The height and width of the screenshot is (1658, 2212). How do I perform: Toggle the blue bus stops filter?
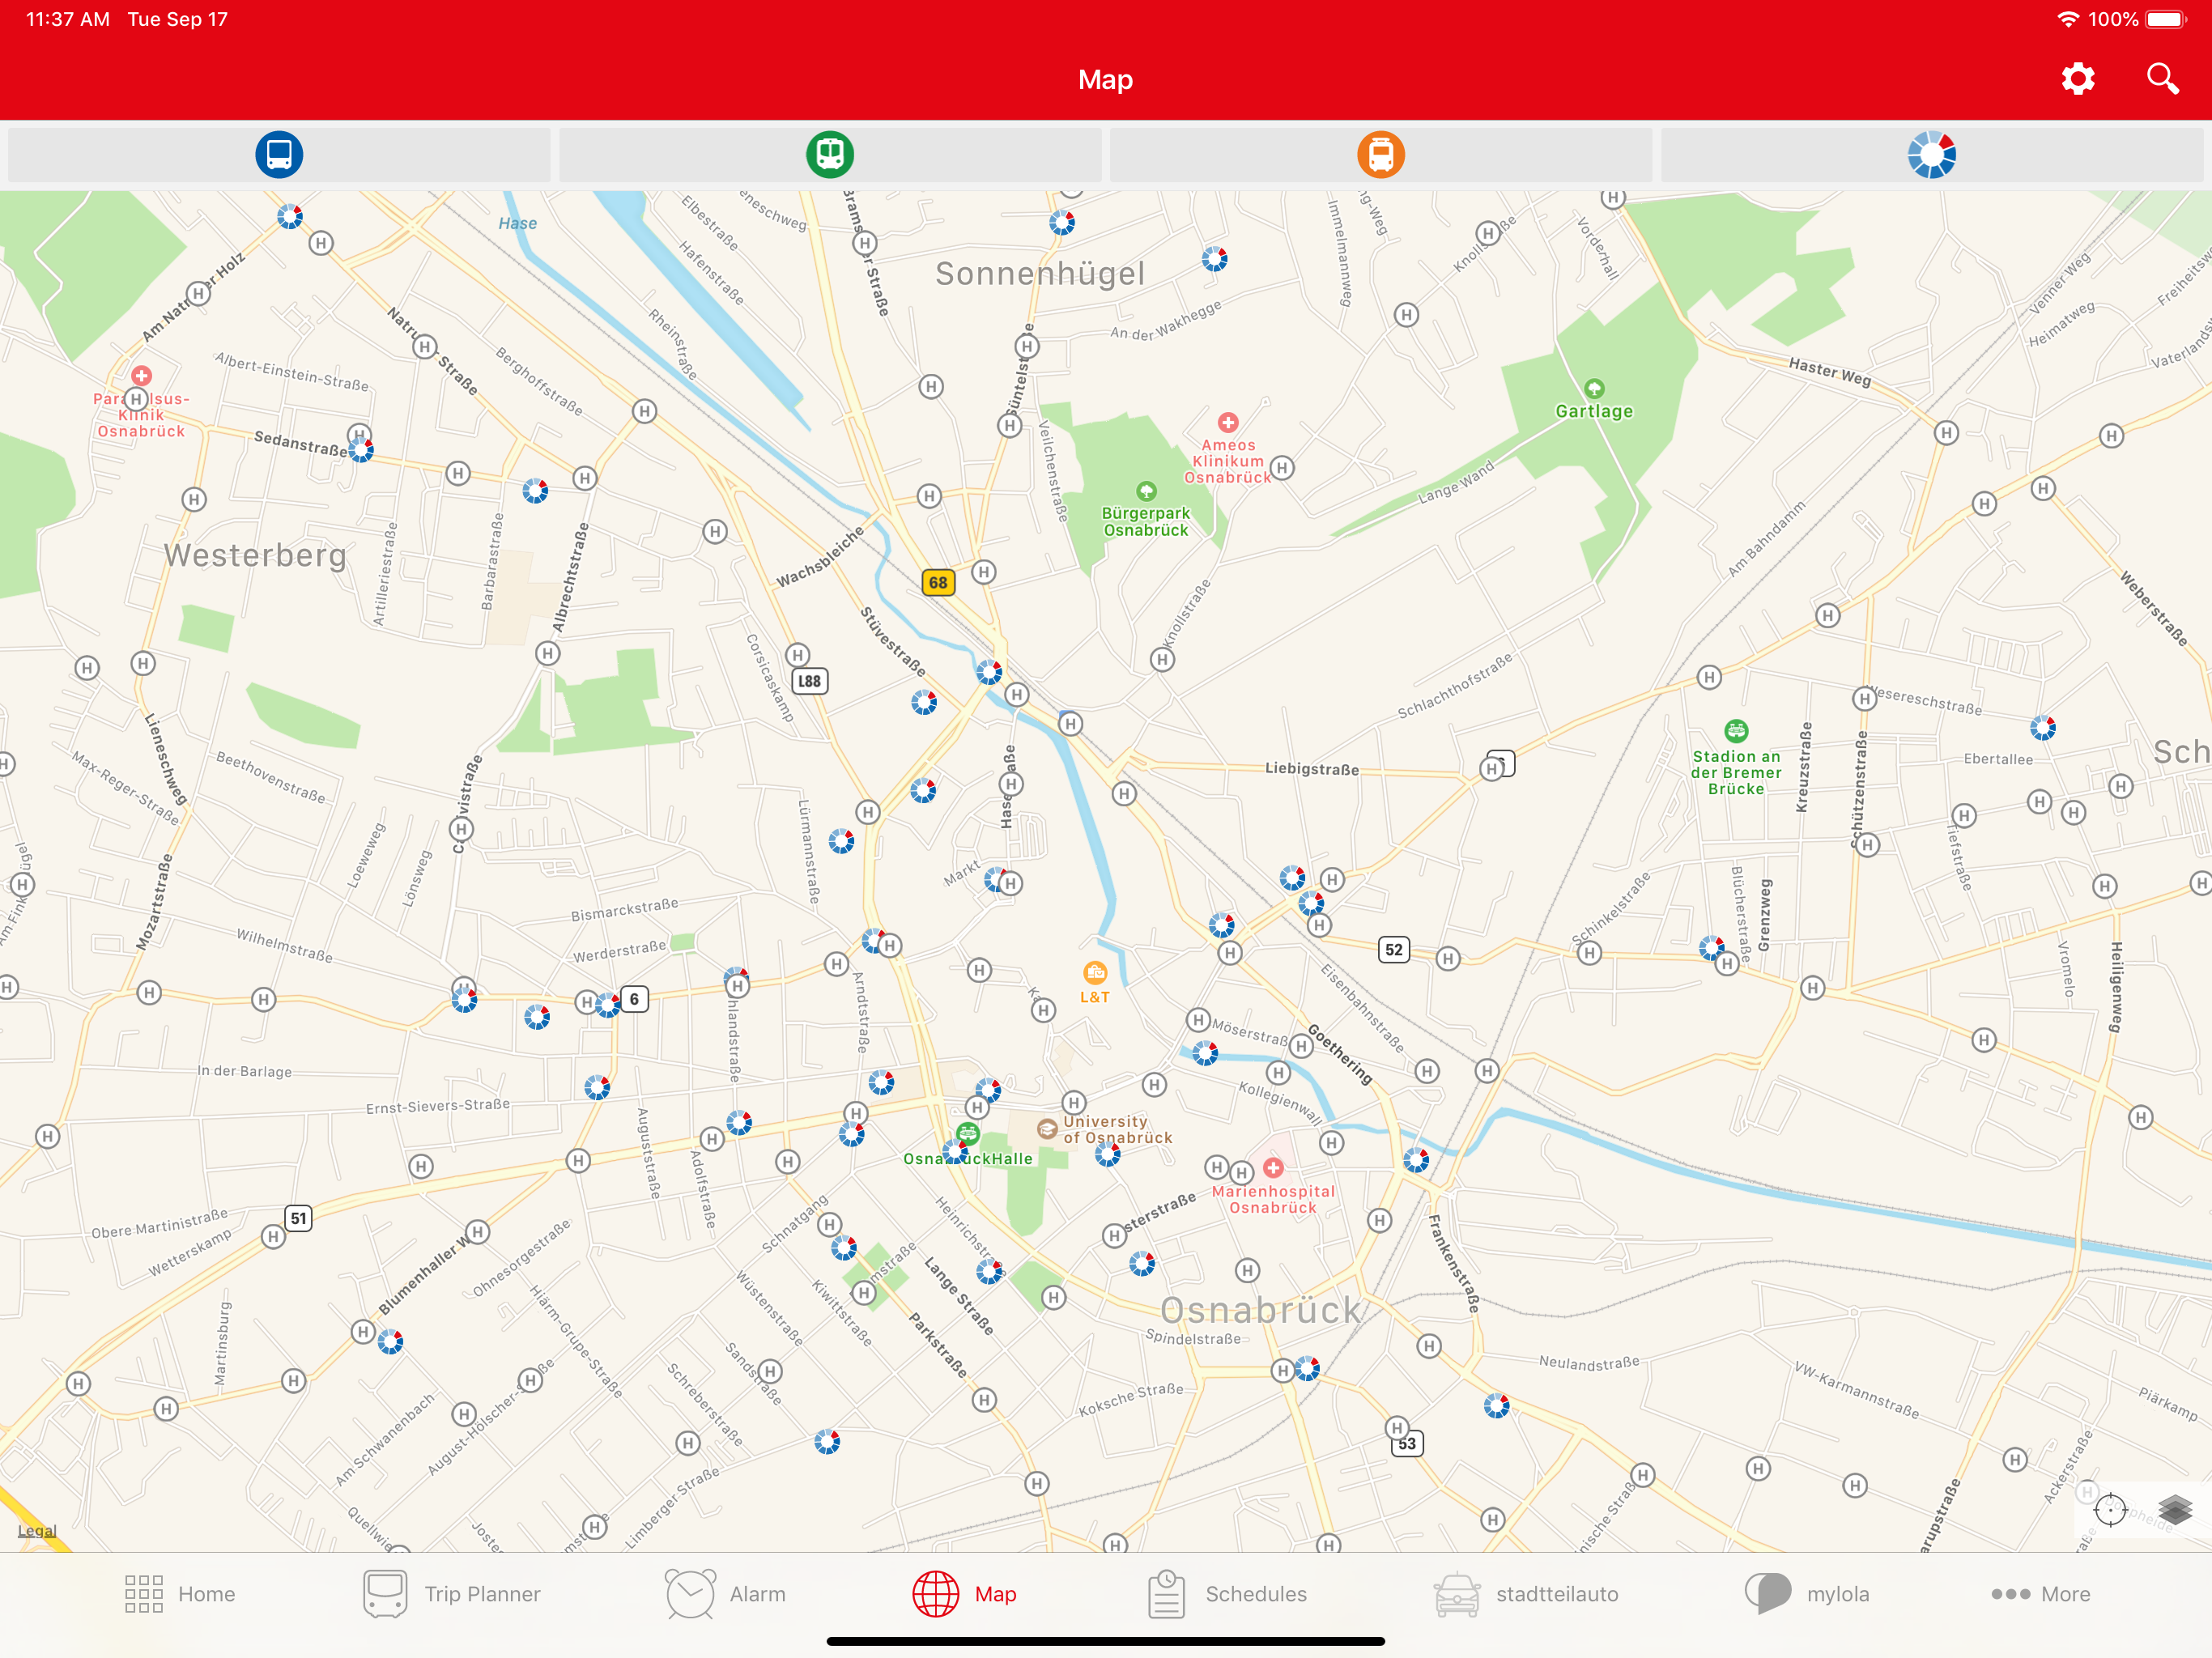click(279, 155)
